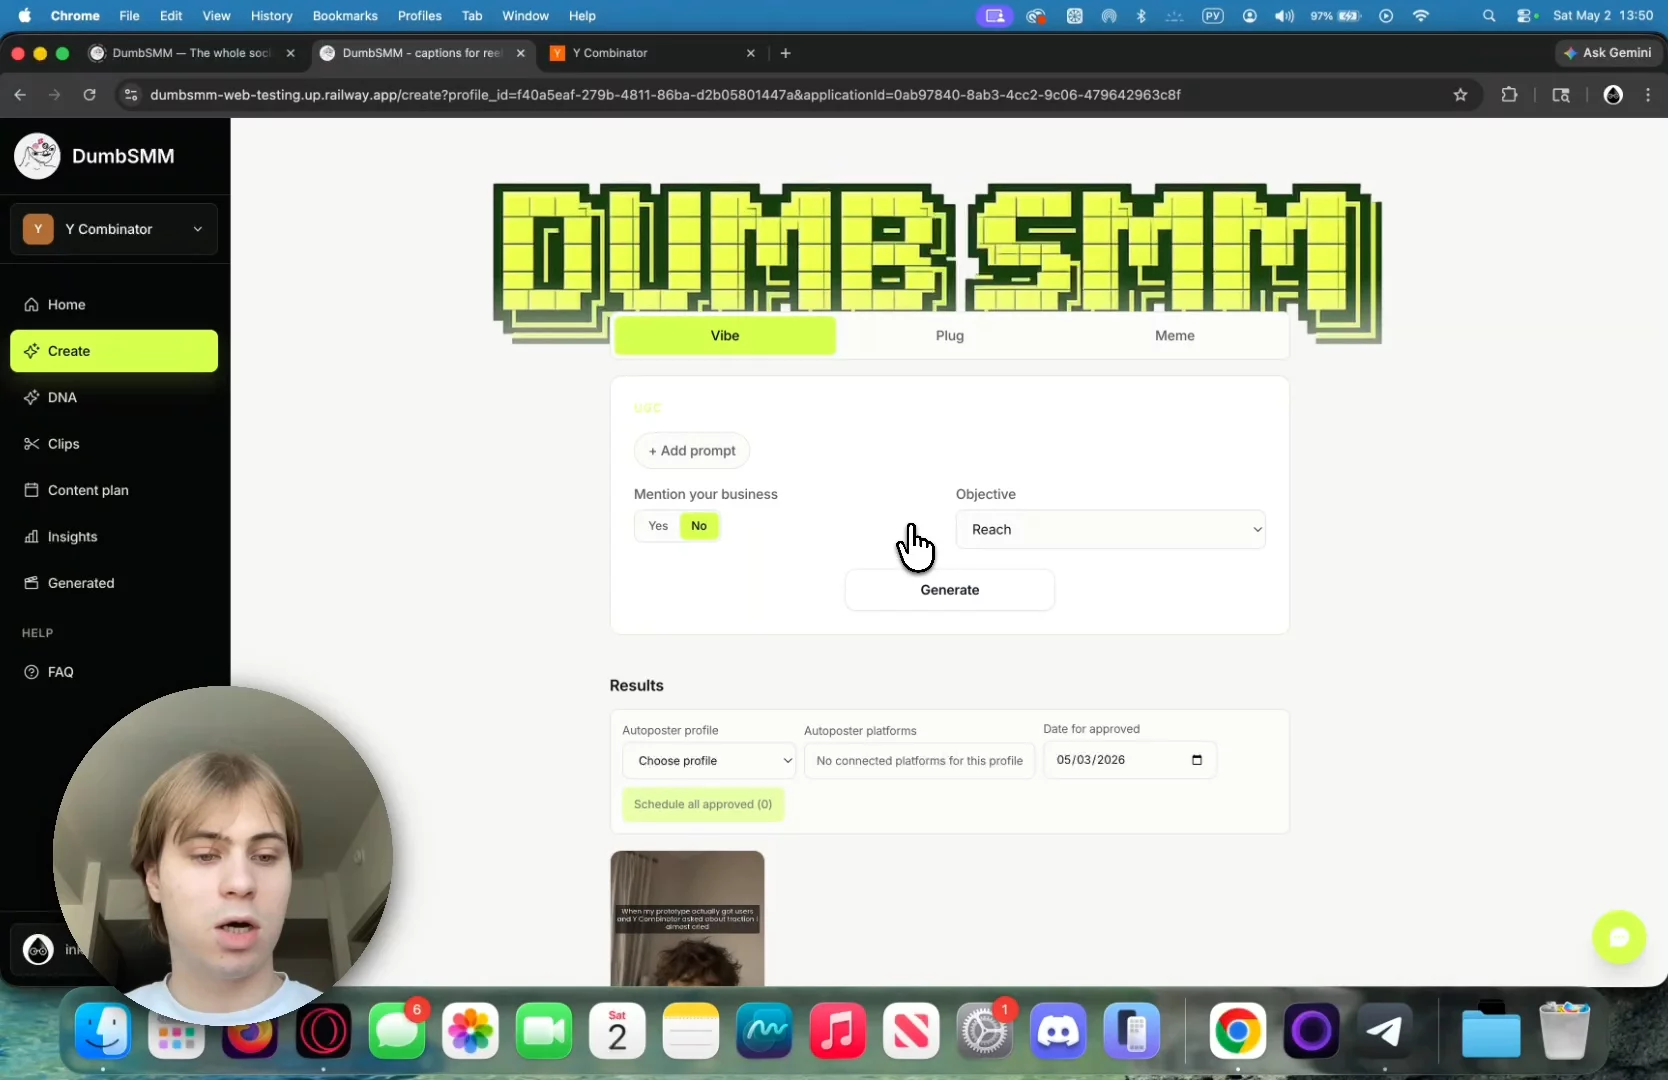Close the DumbSMM captions tab
The height and width of the screenshot is (1080, 1668).
[520, 53]
